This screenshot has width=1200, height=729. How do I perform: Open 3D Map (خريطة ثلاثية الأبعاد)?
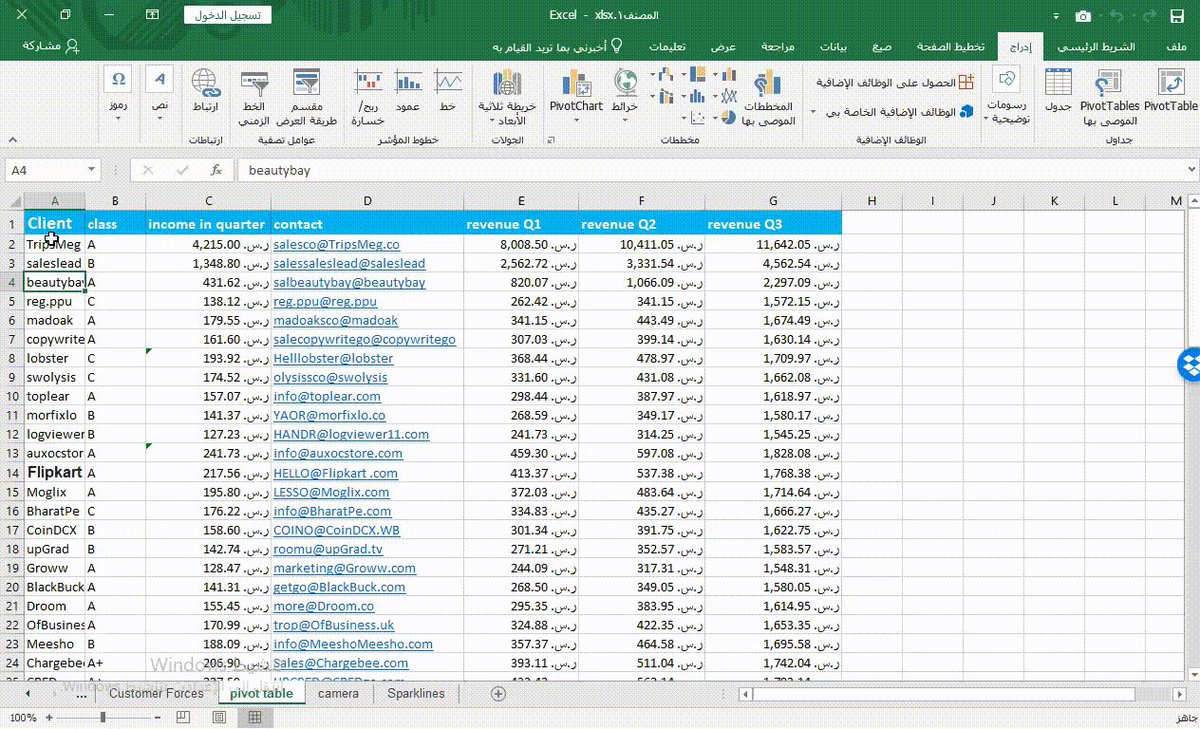click(x=507, y=98)
